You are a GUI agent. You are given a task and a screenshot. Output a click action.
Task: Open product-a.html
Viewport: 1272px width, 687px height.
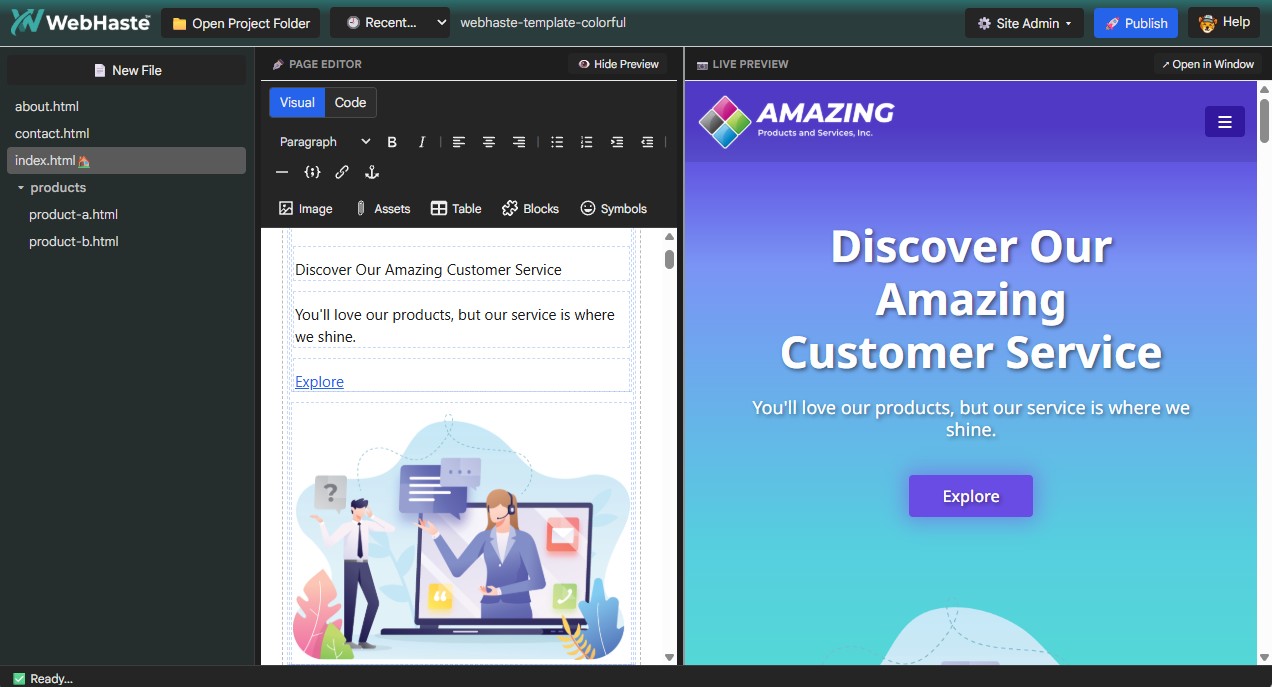click(x=74, y=214)
